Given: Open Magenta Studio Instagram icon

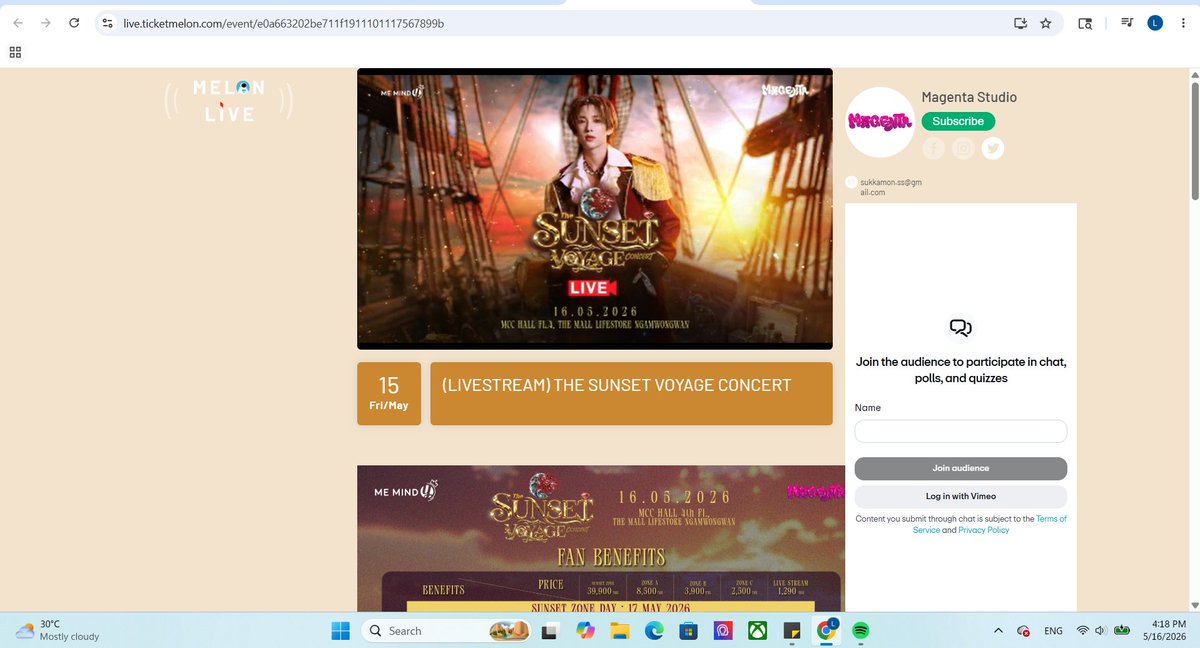Looking at the screenshot, I should 963,149.
